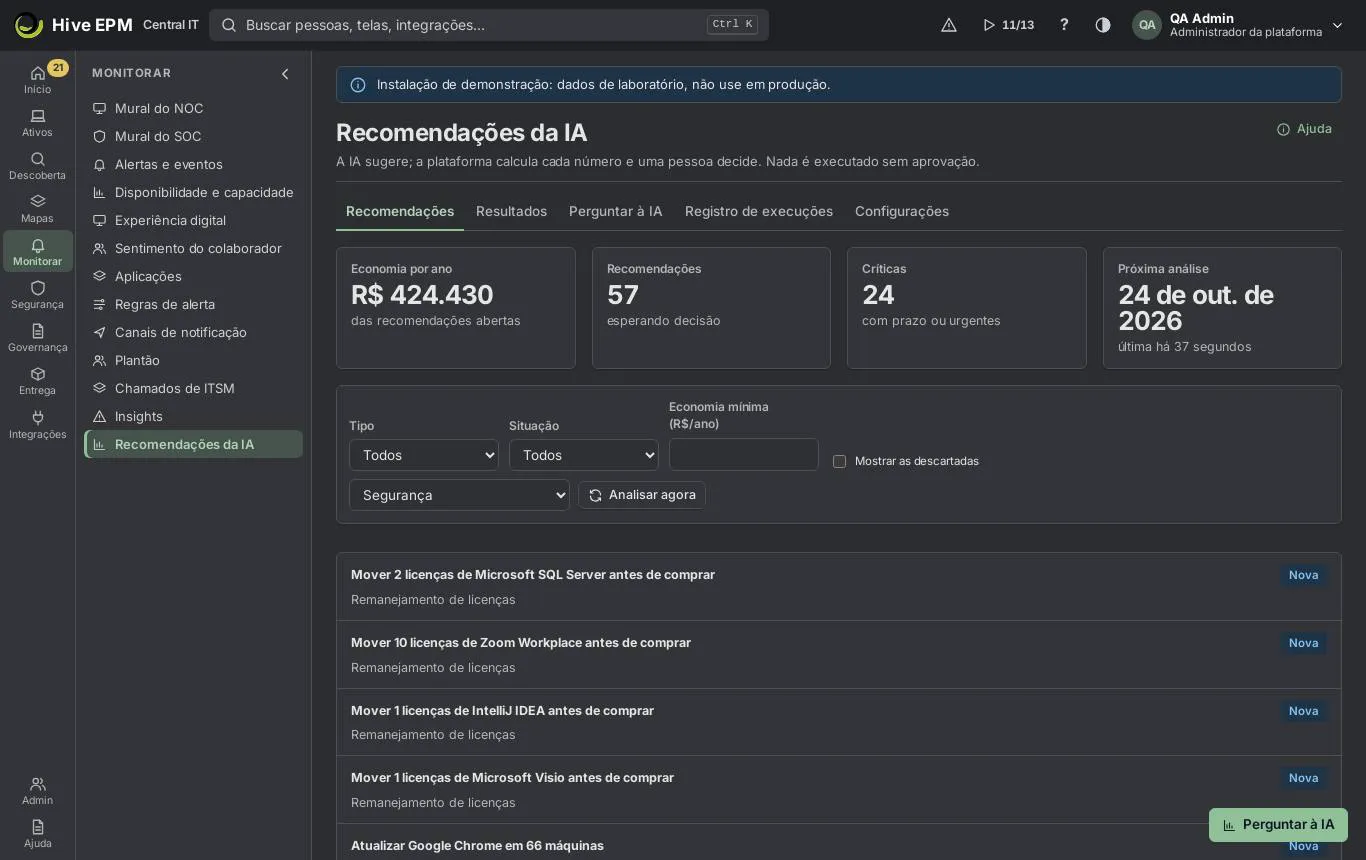Click the question mark help icon

pos(1064,25)
